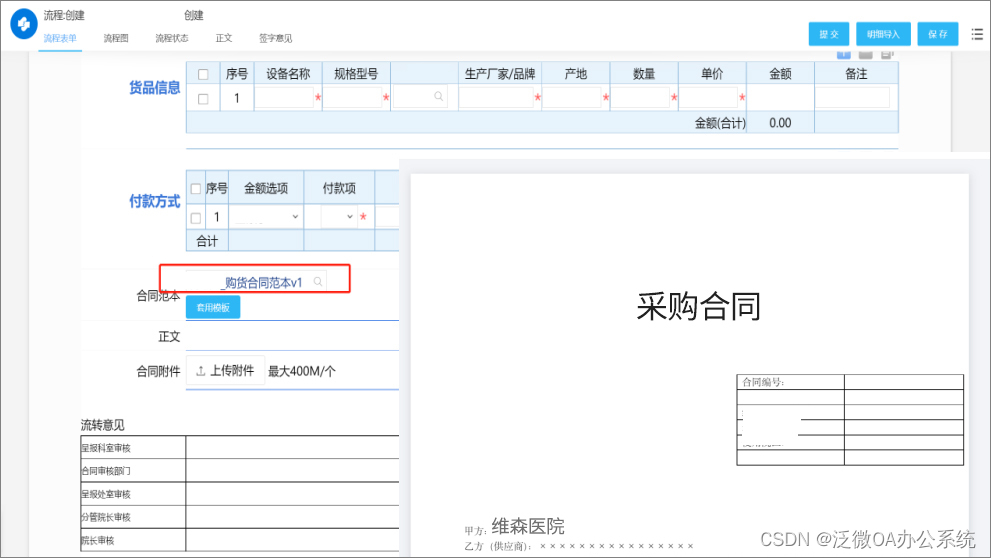This screenshot has height=558, width=991.
Task: Click the rightmost copy icon above 备注 column
Action: point(887,54)
